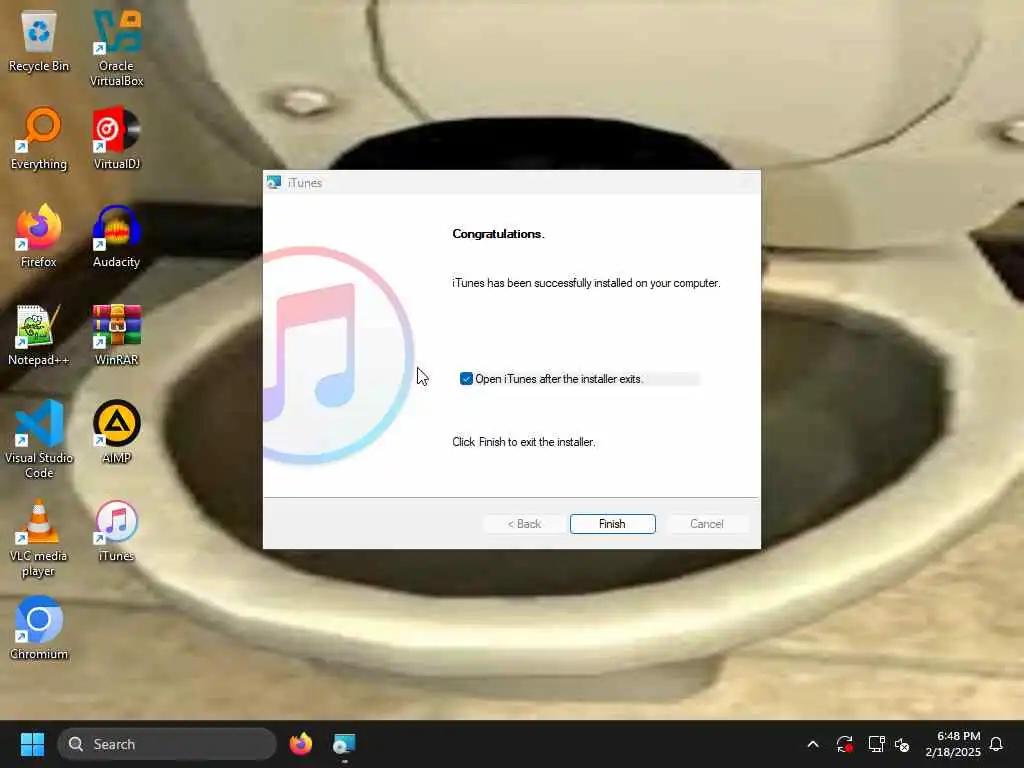
Task: Click the disabled Back button
Action: (x=524, y=524)
